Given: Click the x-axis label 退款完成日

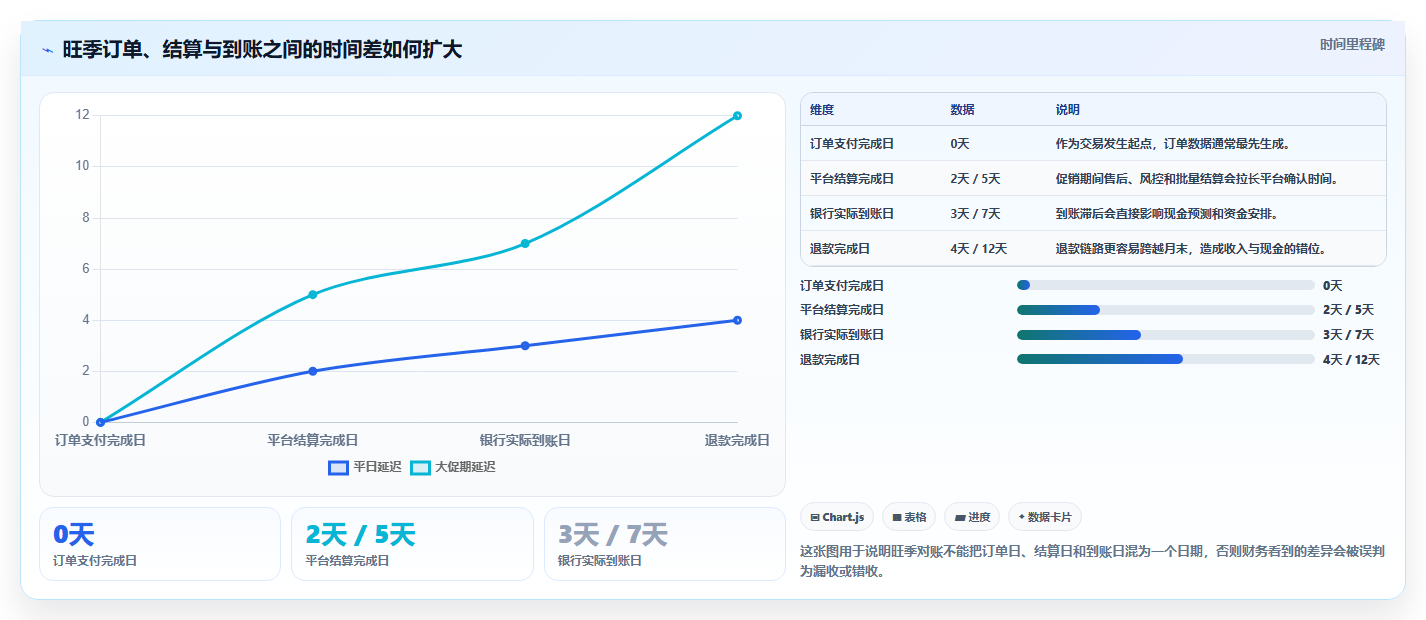Looking at the screenshot, I should click(737, 440).
